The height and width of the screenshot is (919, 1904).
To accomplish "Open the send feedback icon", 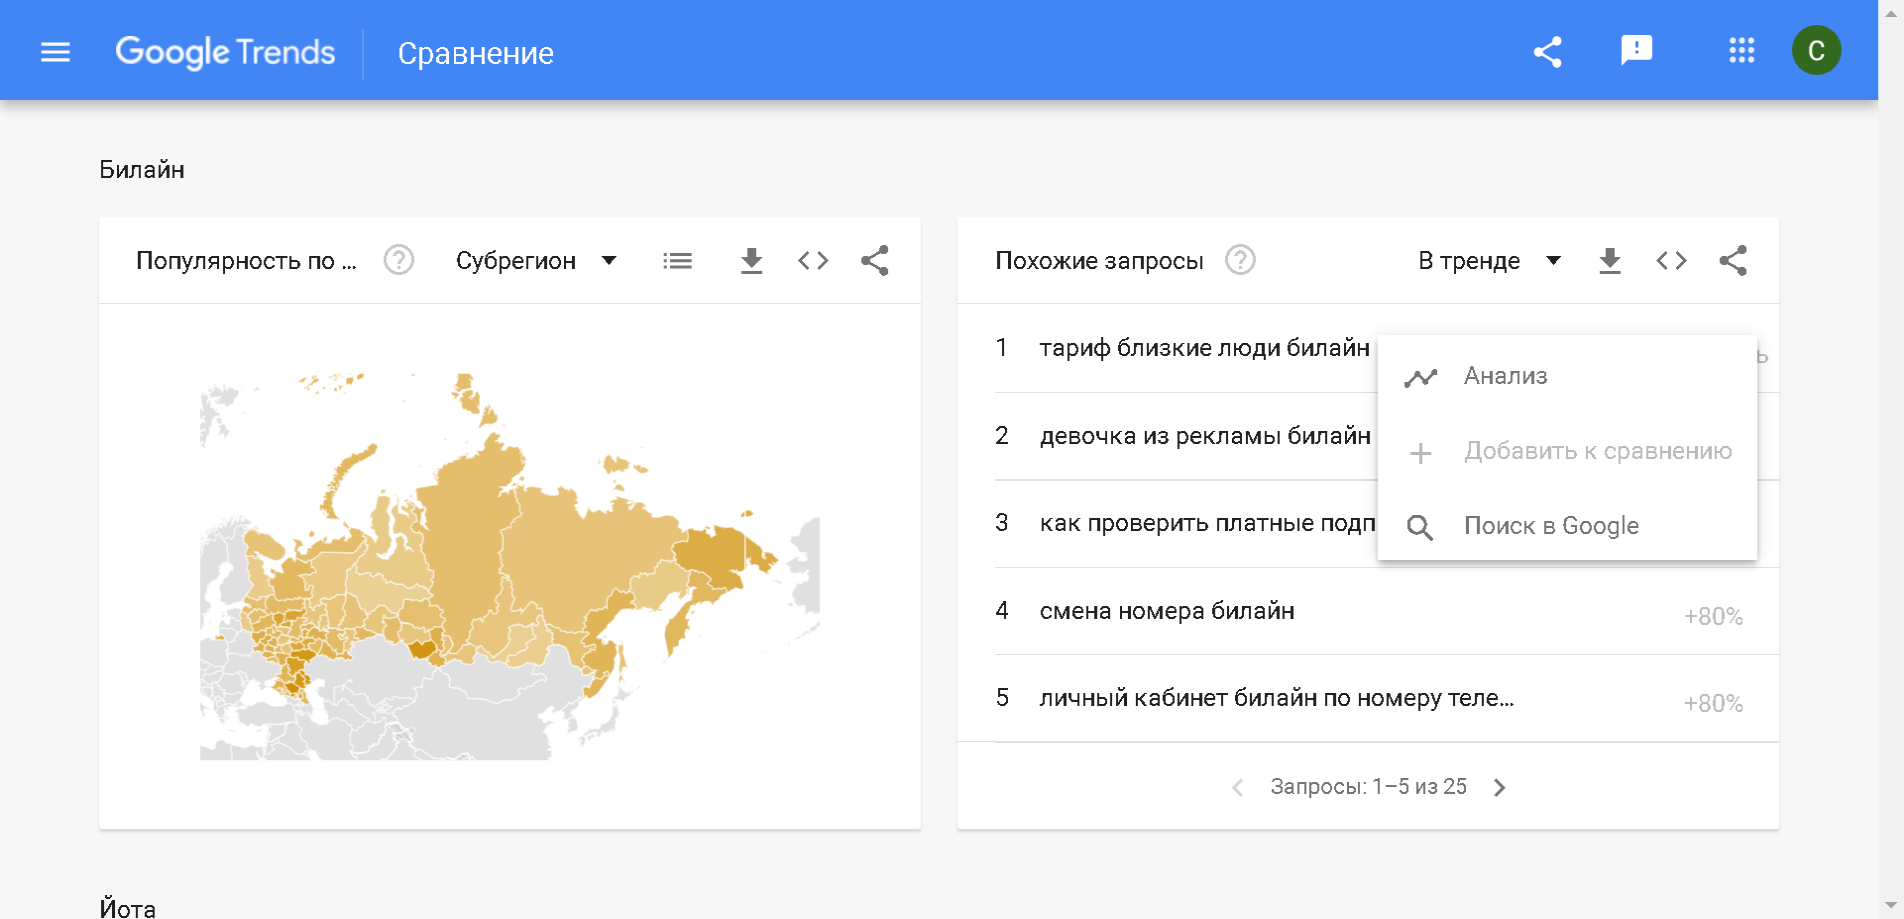I will coord(1636,50).
